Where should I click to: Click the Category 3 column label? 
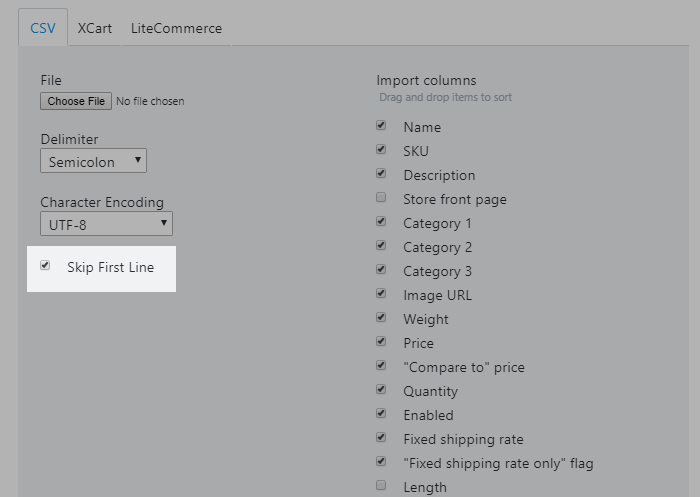point(437,271)
